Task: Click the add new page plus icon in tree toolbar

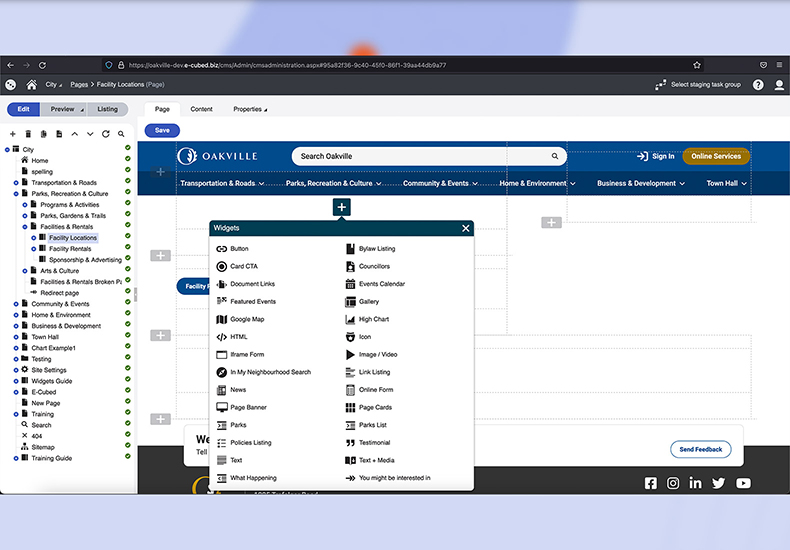Action: click(12, 134)
